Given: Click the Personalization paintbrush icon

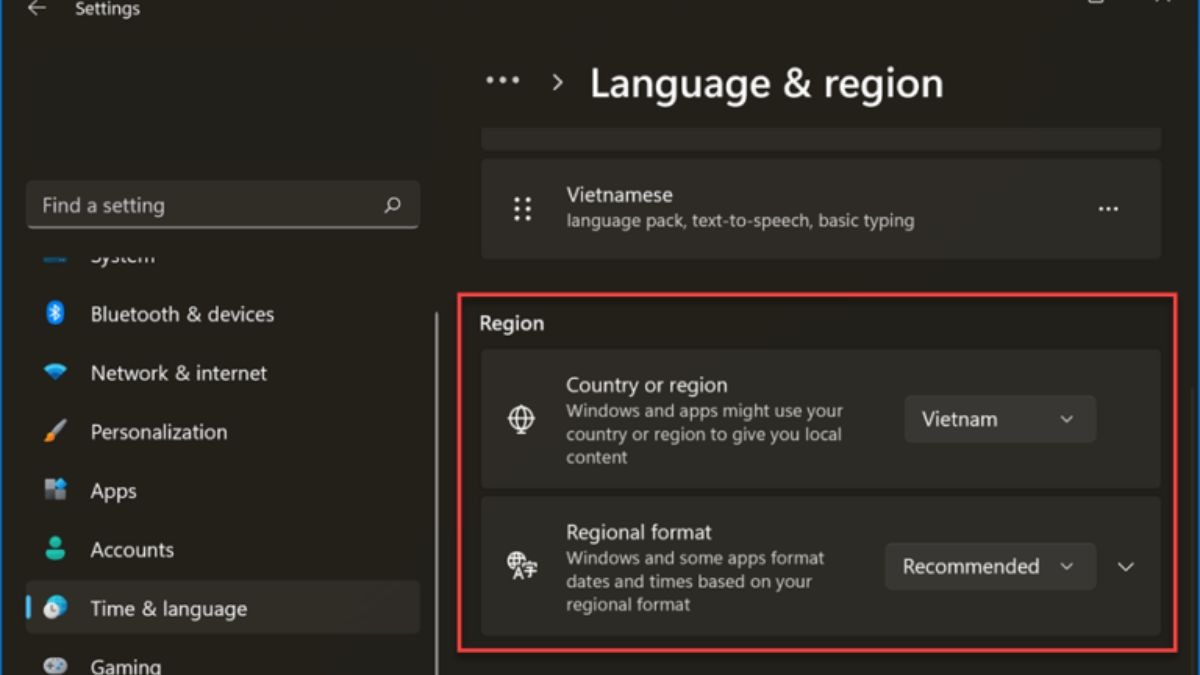Looking at the screenshot, I should (55, 431).
